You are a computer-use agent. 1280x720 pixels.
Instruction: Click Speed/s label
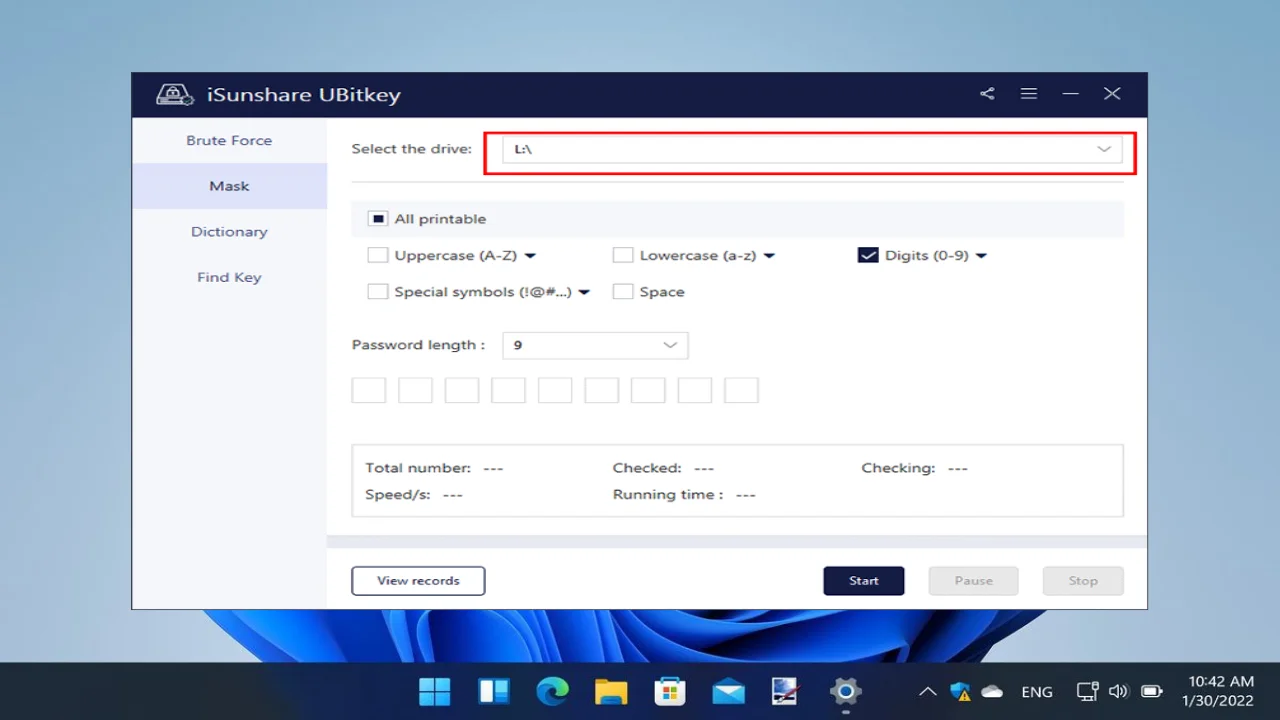tap(398, 495)
